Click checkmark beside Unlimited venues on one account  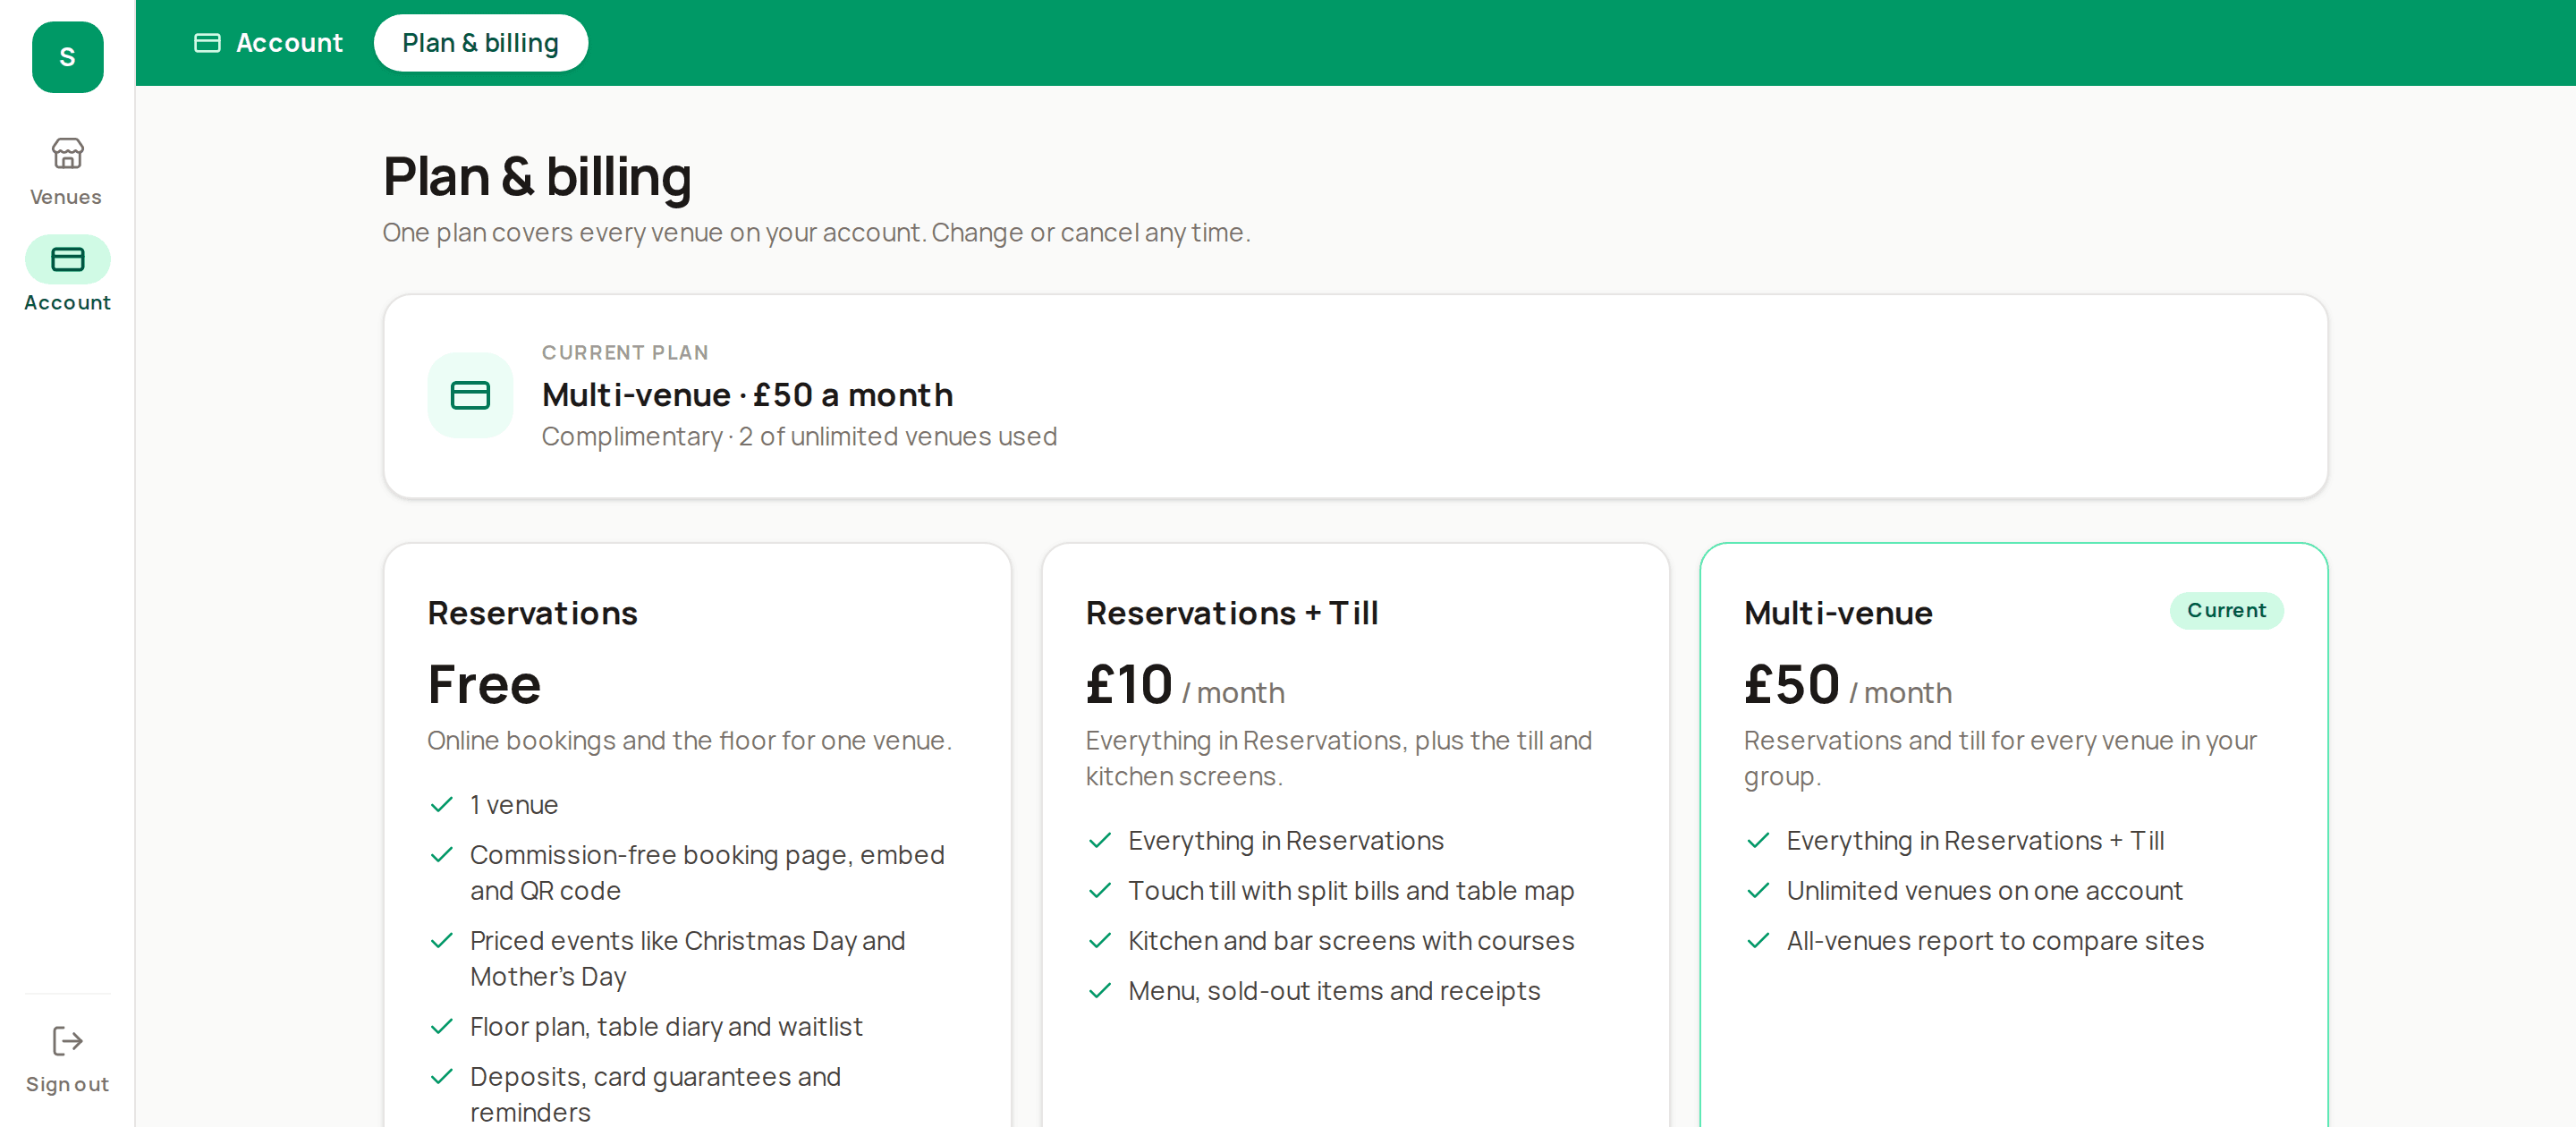click(1758, 891)
